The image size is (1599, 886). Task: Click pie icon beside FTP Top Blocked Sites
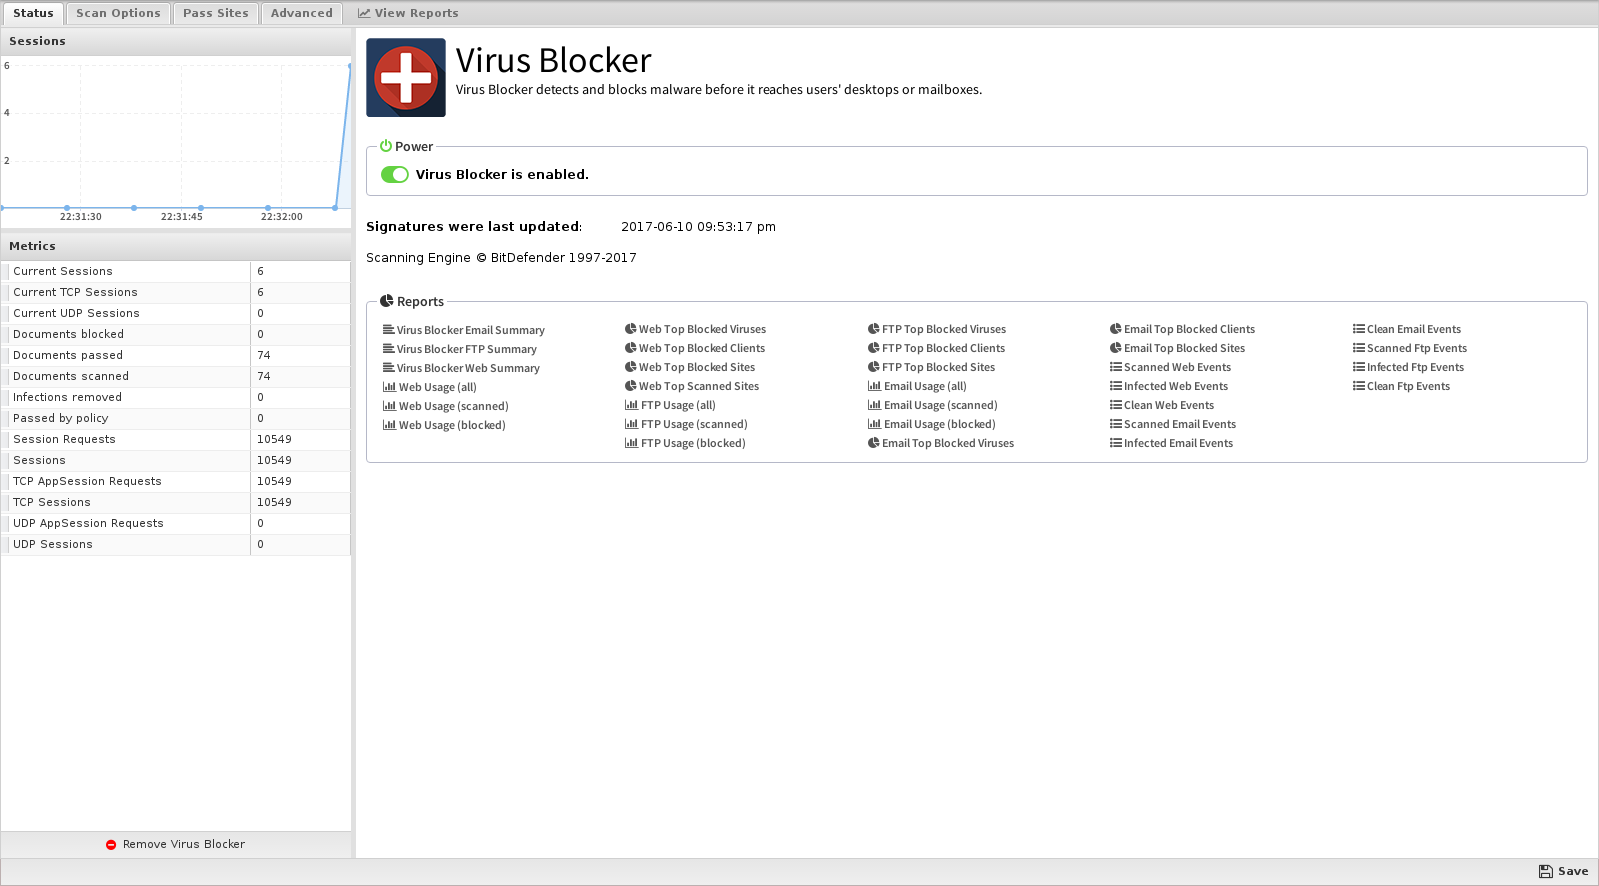pos(874,366)
